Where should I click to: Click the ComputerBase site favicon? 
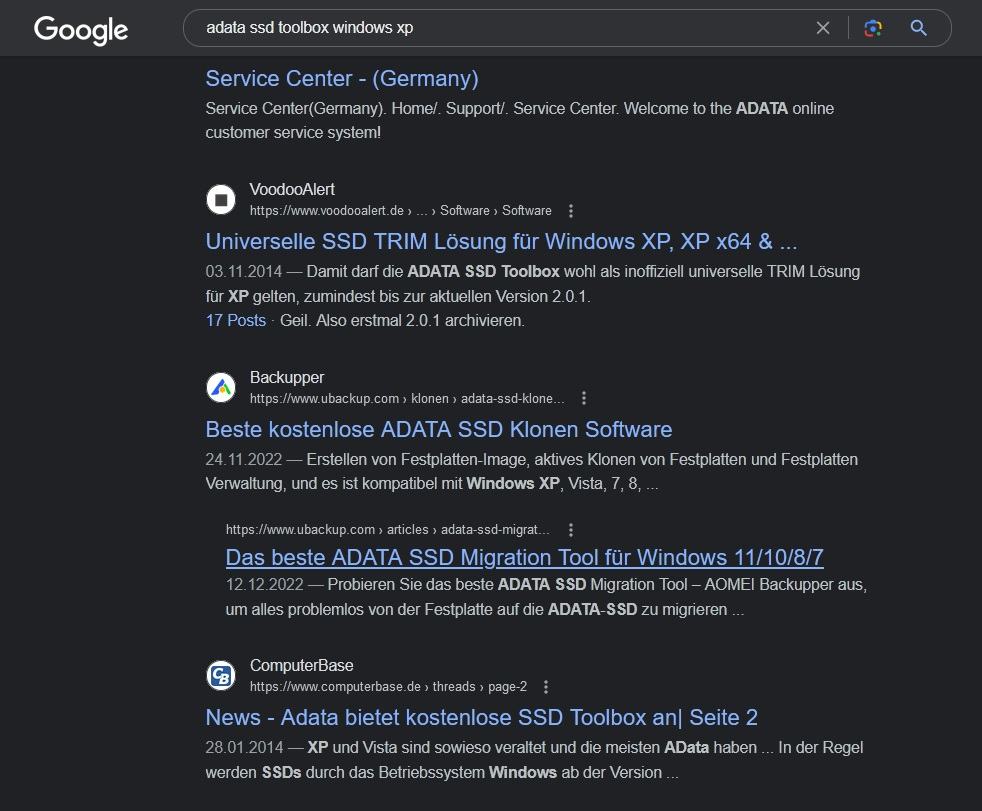tap(221, 676)
